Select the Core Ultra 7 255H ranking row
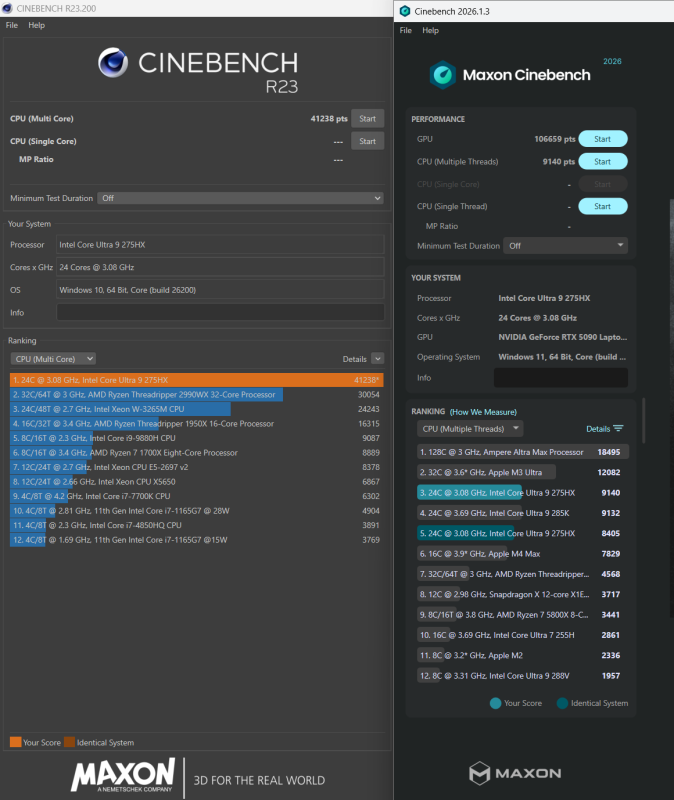674x800 pixels. click(x=522, y=635)
